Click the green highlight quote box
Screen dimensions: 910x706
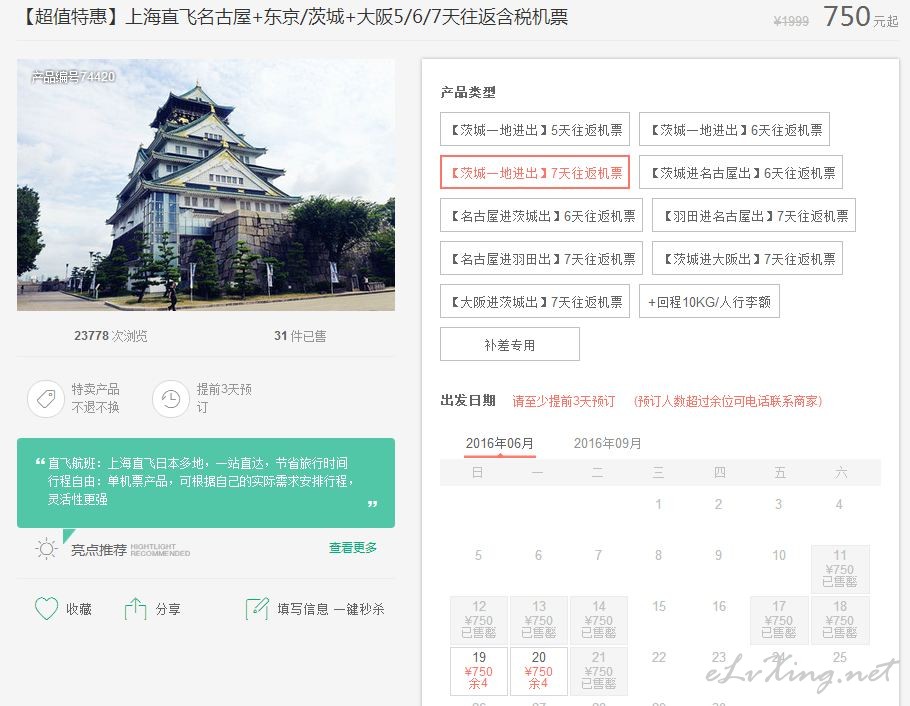206,482
